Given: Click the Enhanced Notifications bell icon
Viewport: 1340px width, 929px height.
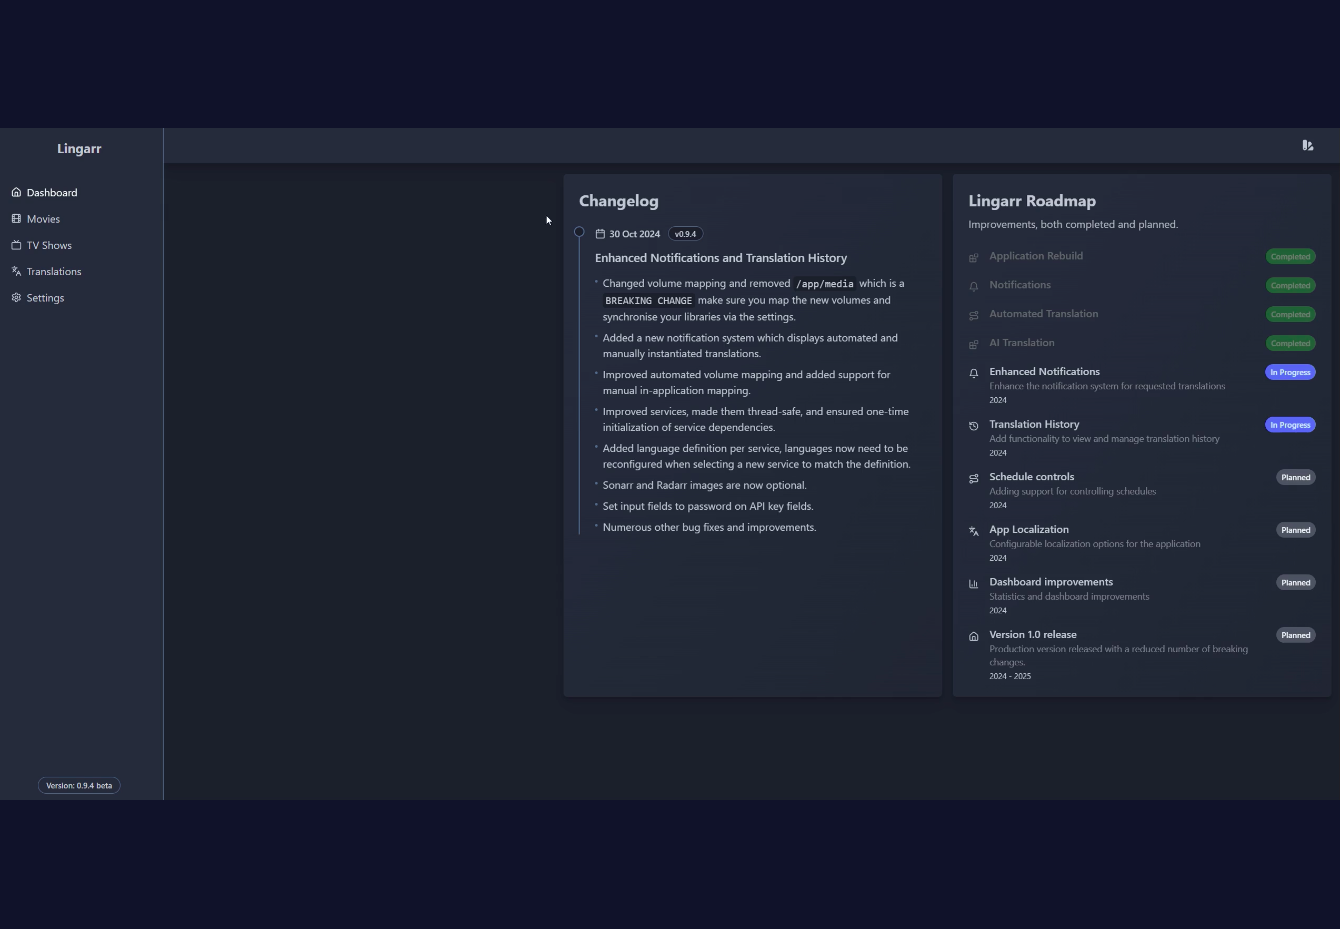Looking at the screenshot, I should pos(974,373).
